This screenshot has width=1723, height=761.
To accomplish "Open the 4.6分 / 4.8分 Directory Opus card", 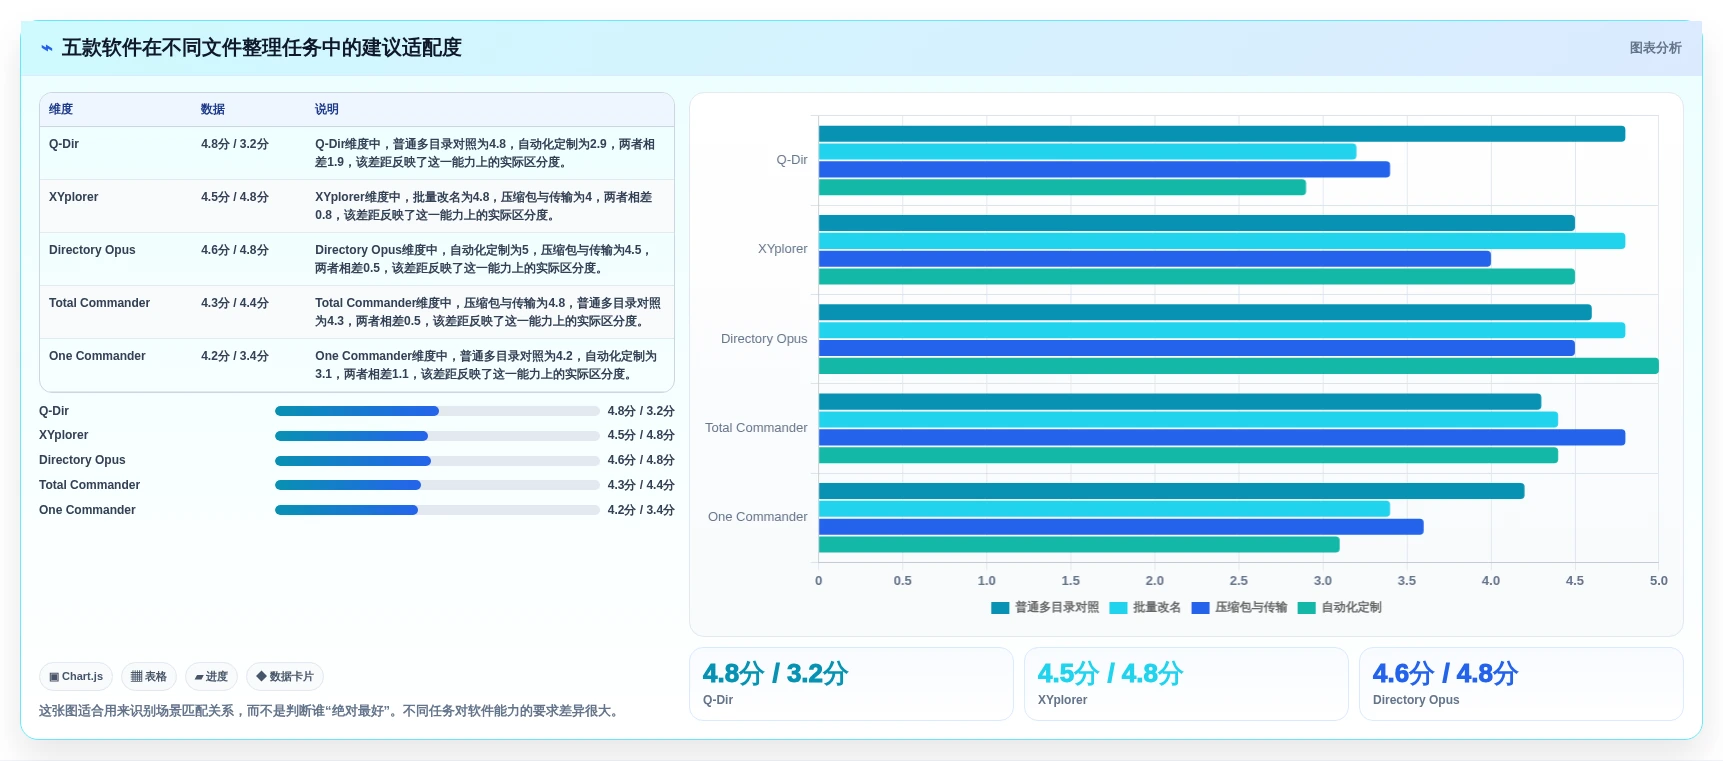I will coord(1521,684).
